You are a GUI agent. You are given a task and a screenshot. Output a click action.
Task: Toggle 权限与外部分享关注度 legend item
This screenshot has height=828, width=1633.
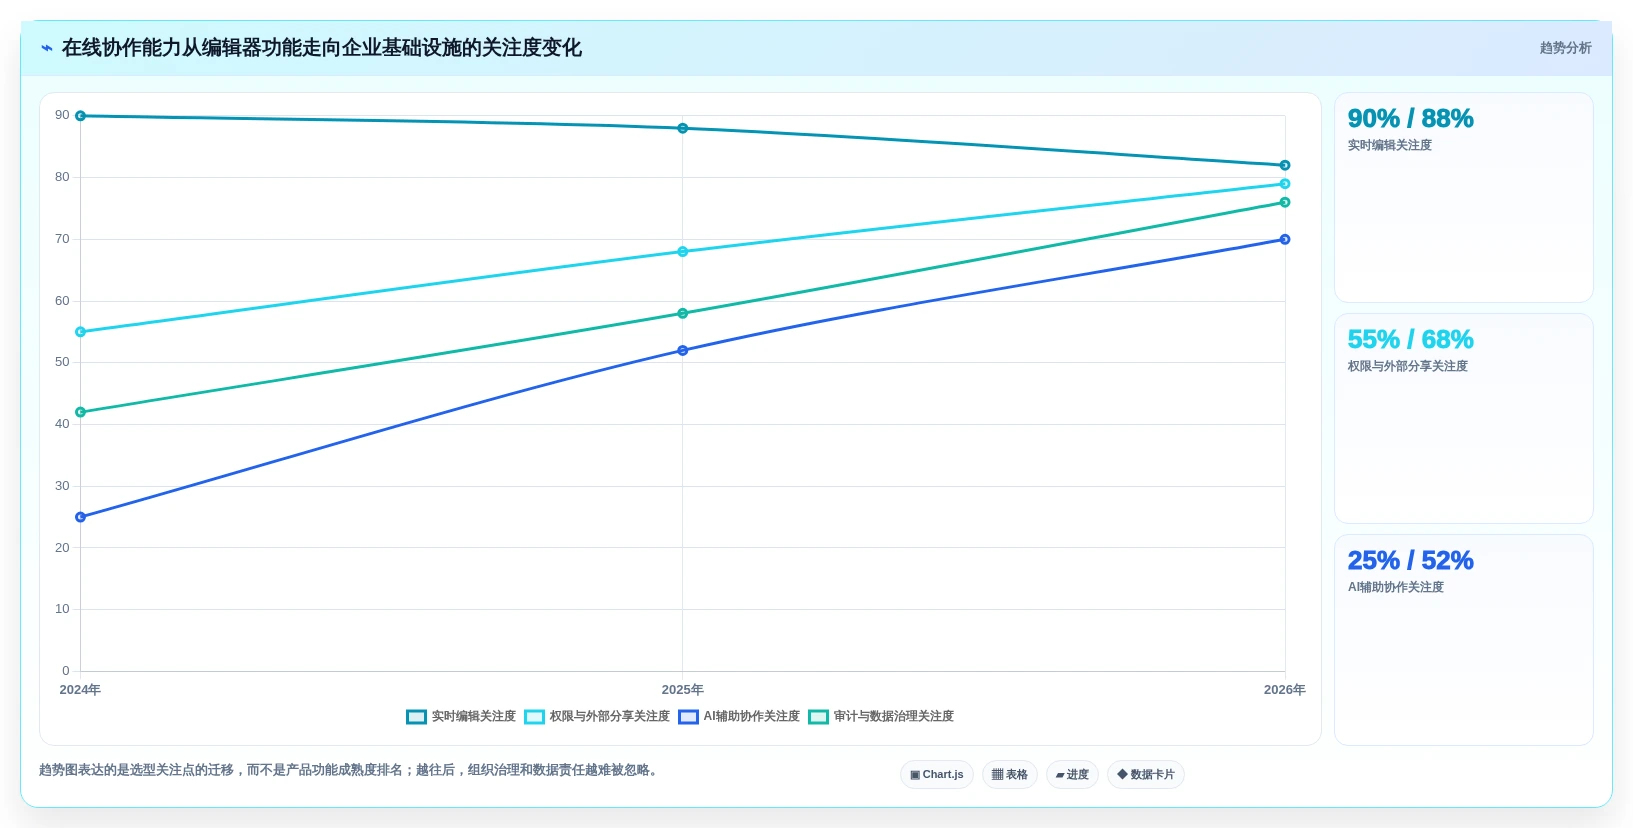(x=597, y=717)
